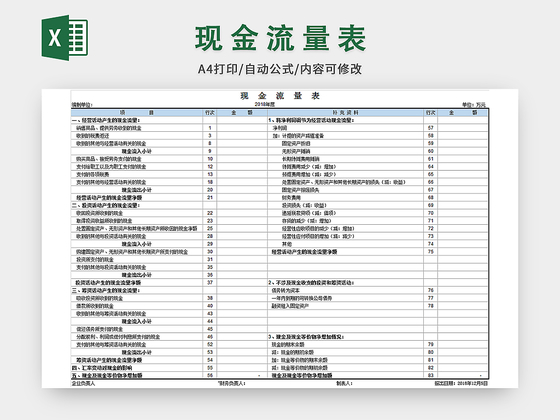Click line number 80 cell
The height and width of the screenshot is (420, 560).
tap(430, 352)
